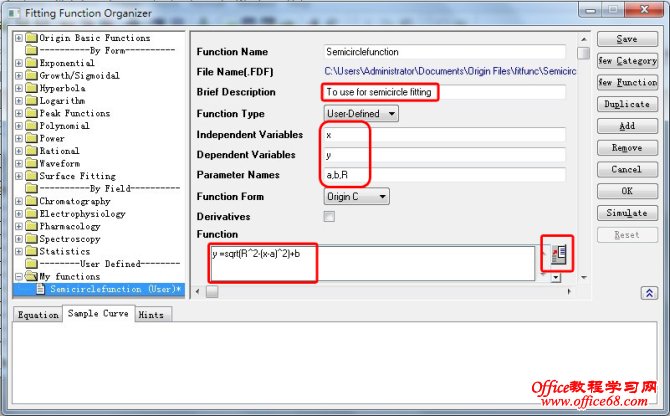Click the vertical scrollbar thumb of the form
The width and height of the screenshot is (670, 416).
[583, 53]
